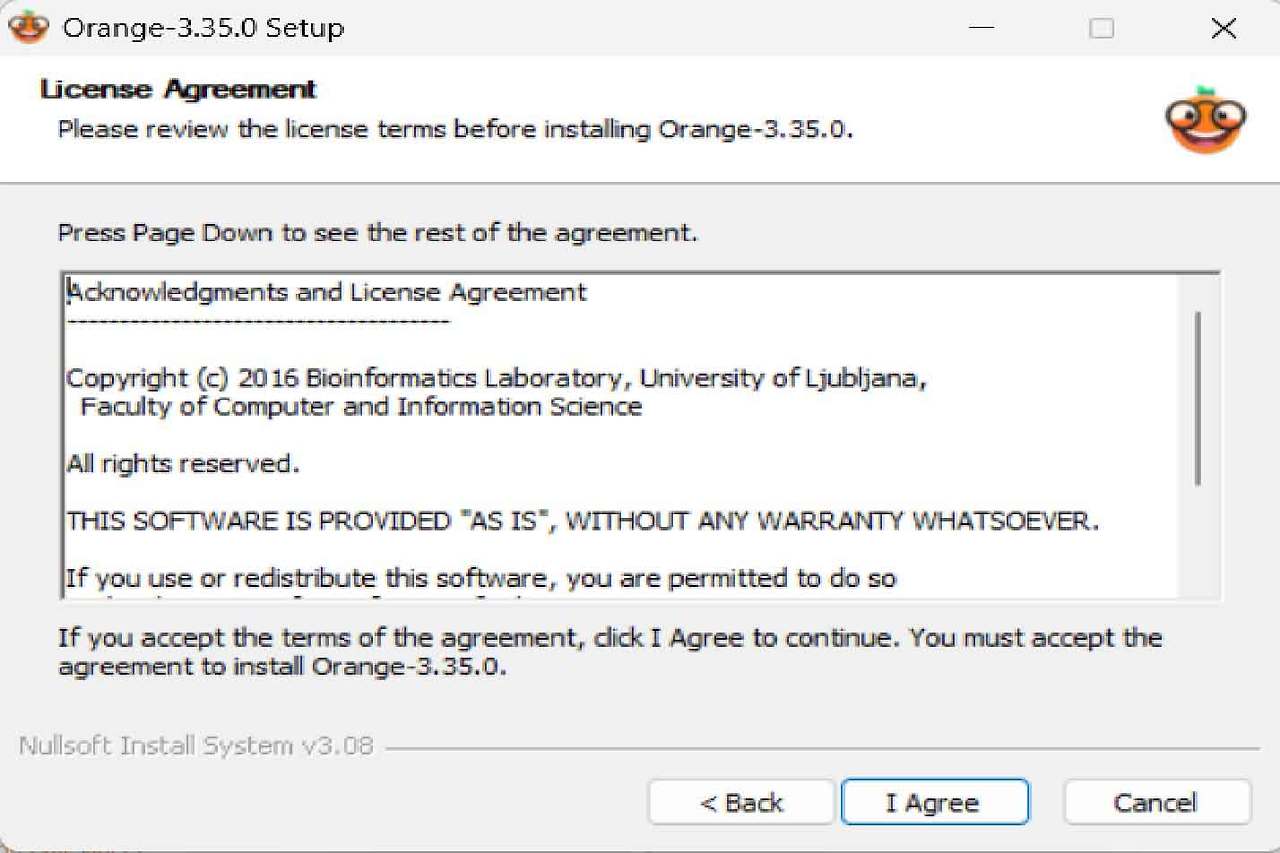The width and height of the screenshot is (1280, 853).
Task: Click the 'THIS SOFTWARE IS PROVIDED AS IS' line
Action: pos(582,521)
